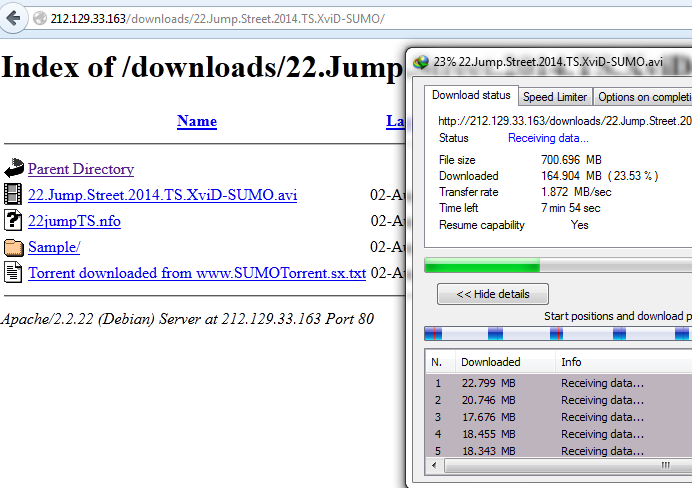Open the 22.Jump.Street.2014.TS.XviD-SUMO.avi link
Screen dimensions: 692x488
click(162, 195)
